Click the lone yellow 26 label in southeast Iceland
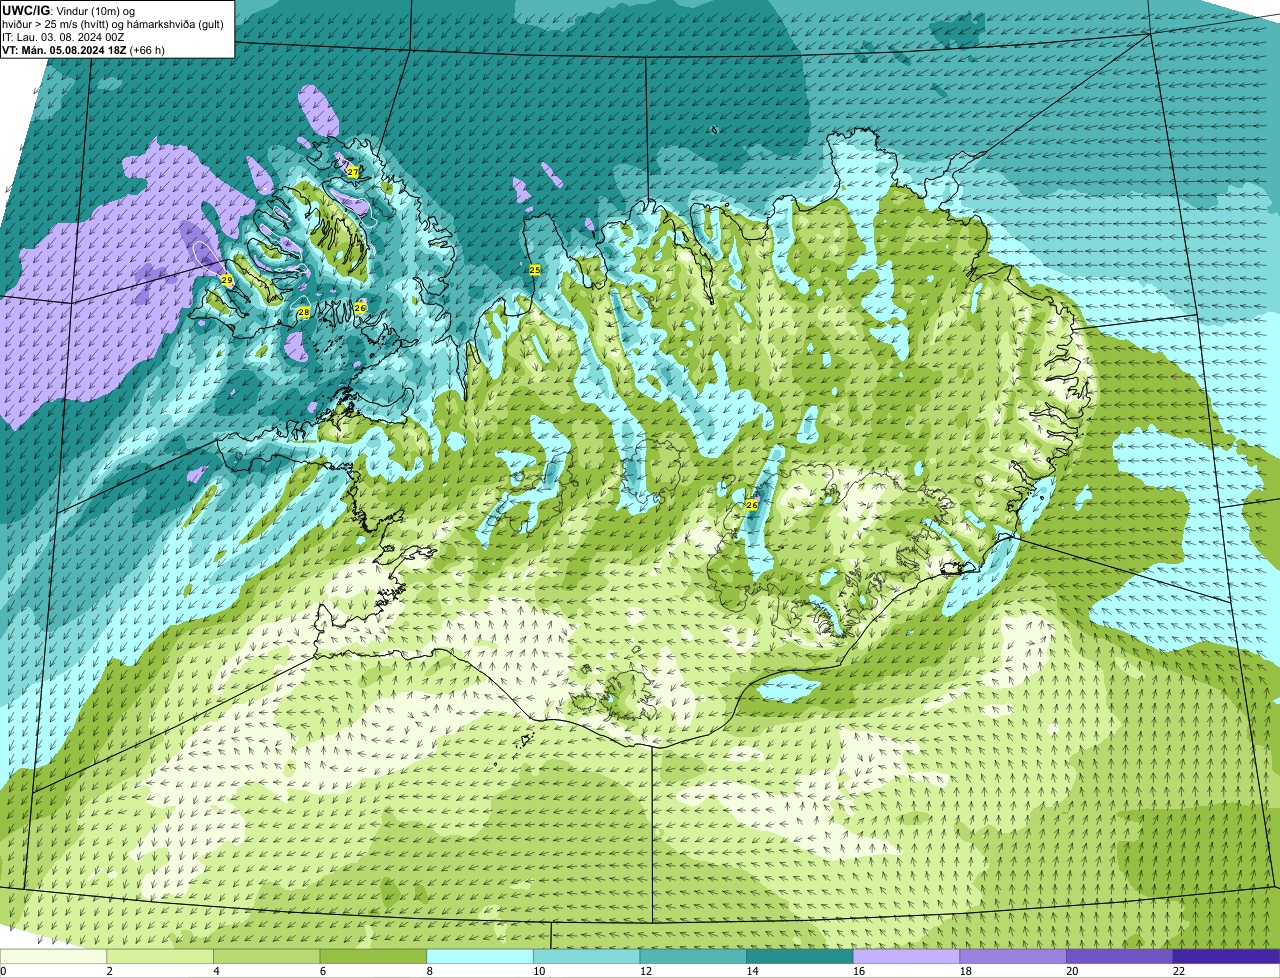This screenshot has height=978, width=1280. 752,505
